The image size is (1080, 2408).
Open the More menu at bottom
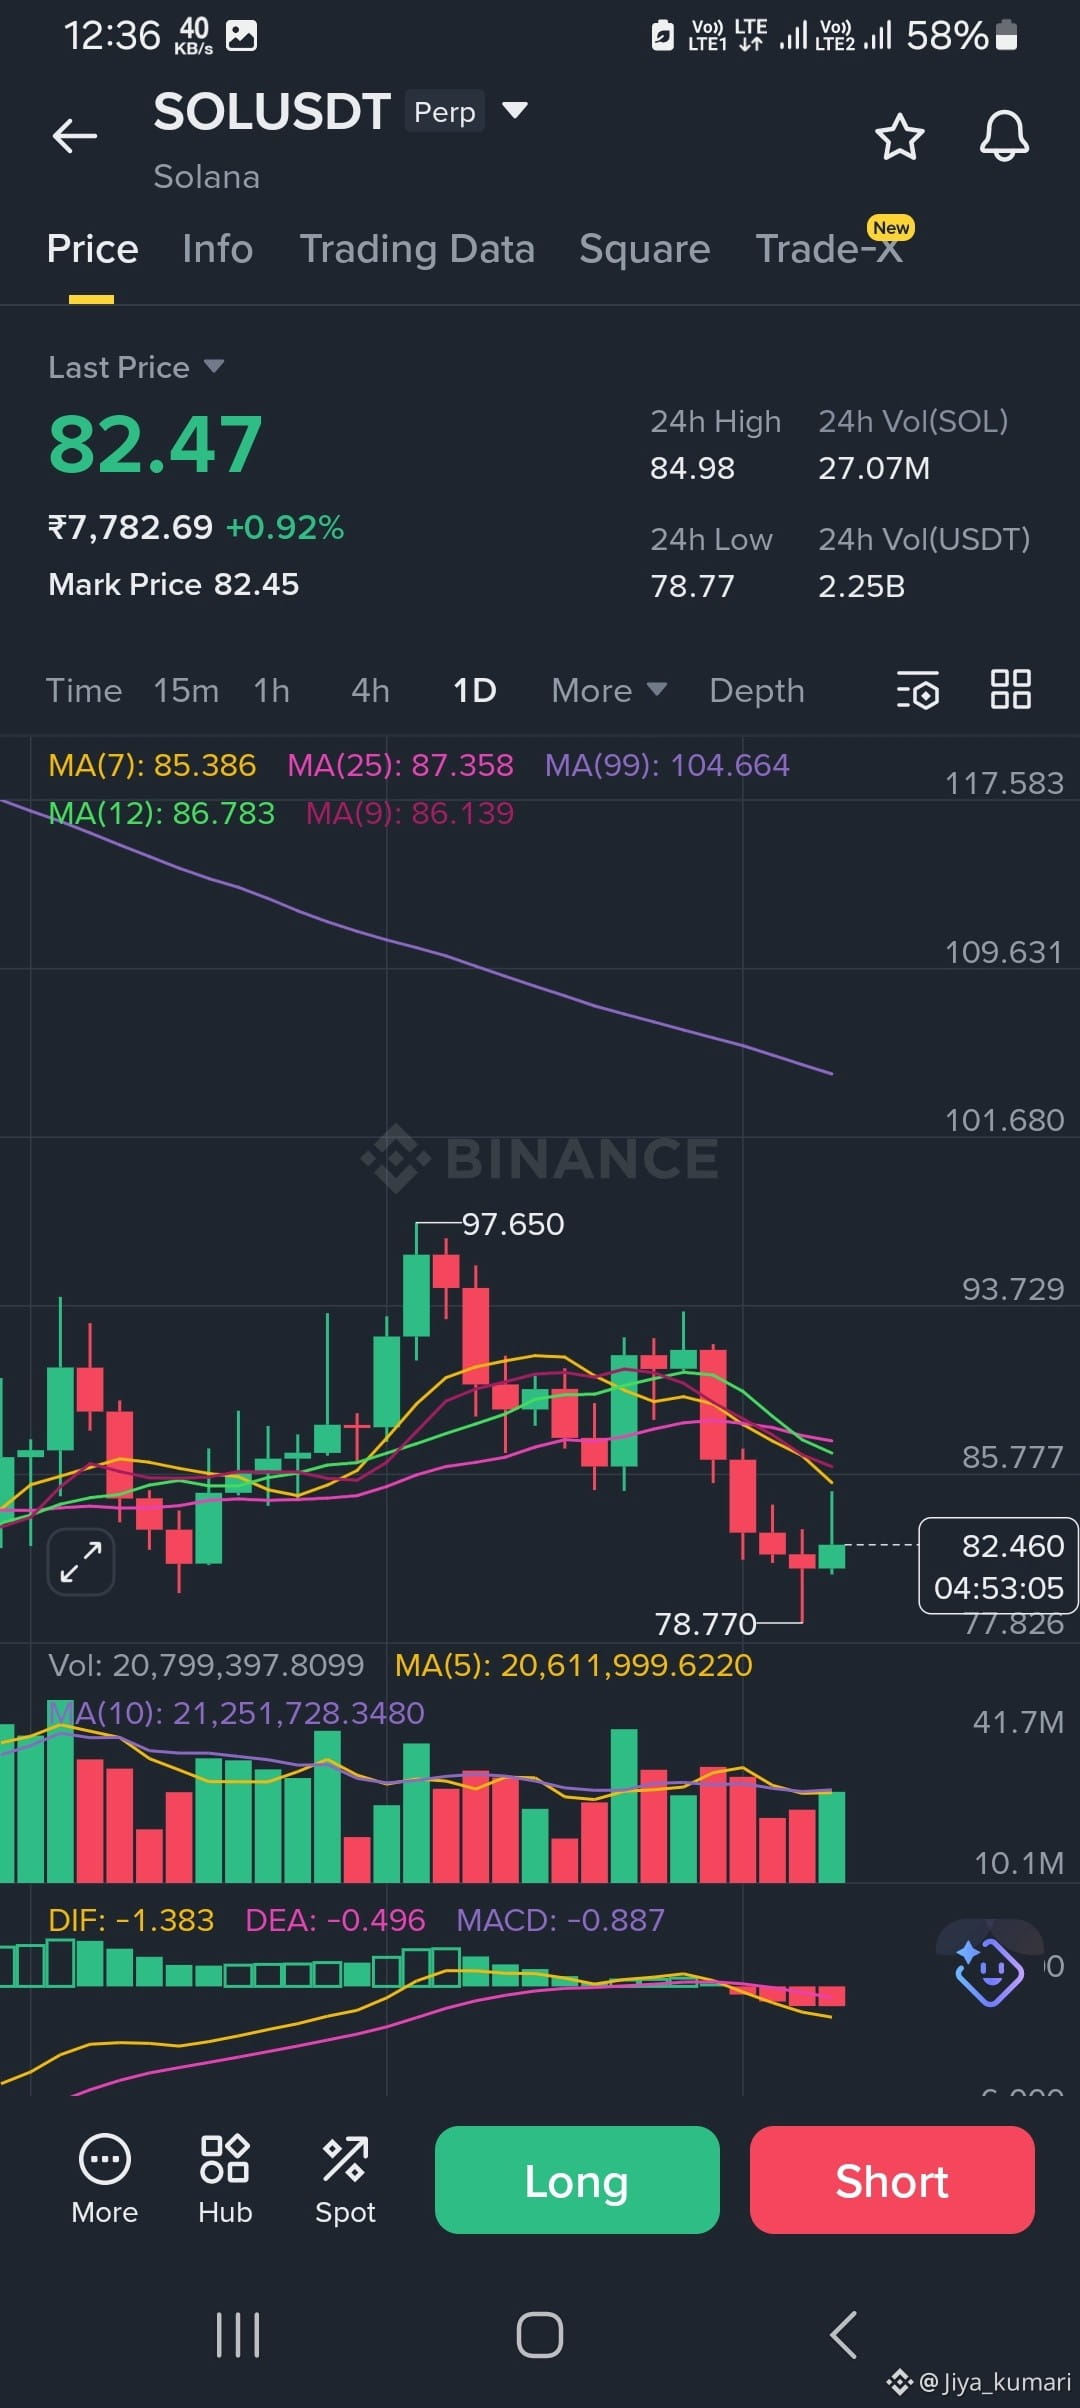pos(105,2179)
